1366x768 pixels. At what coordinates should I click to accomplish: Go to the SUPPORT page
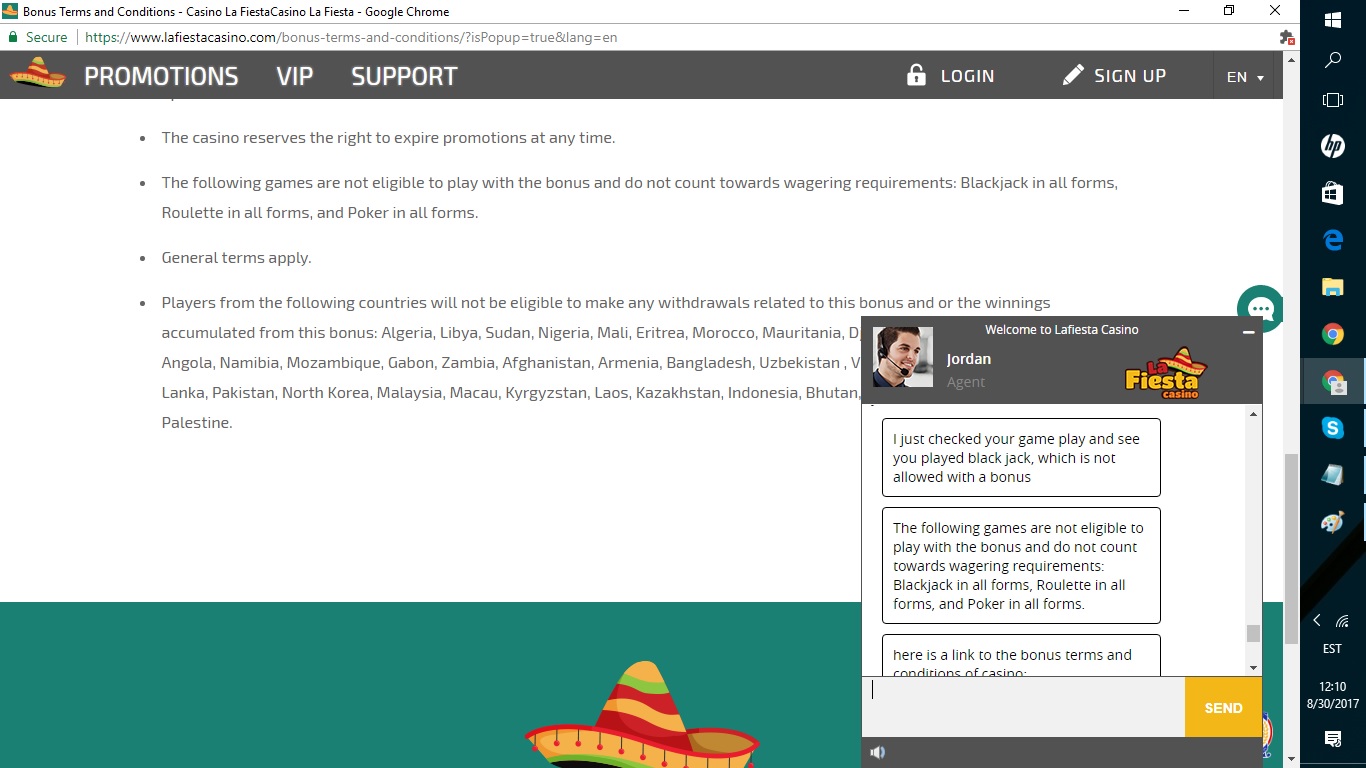(404, 76)
